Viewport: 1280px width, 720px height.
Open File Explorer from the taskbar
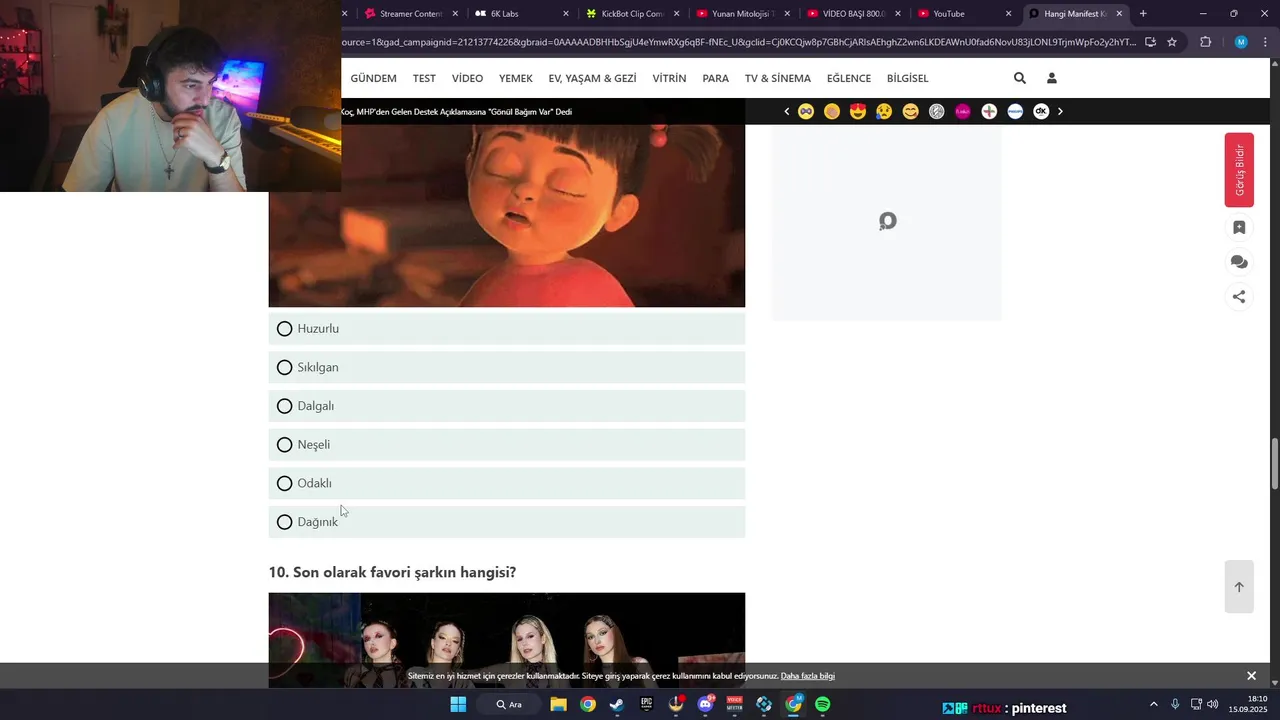(558, 704)
